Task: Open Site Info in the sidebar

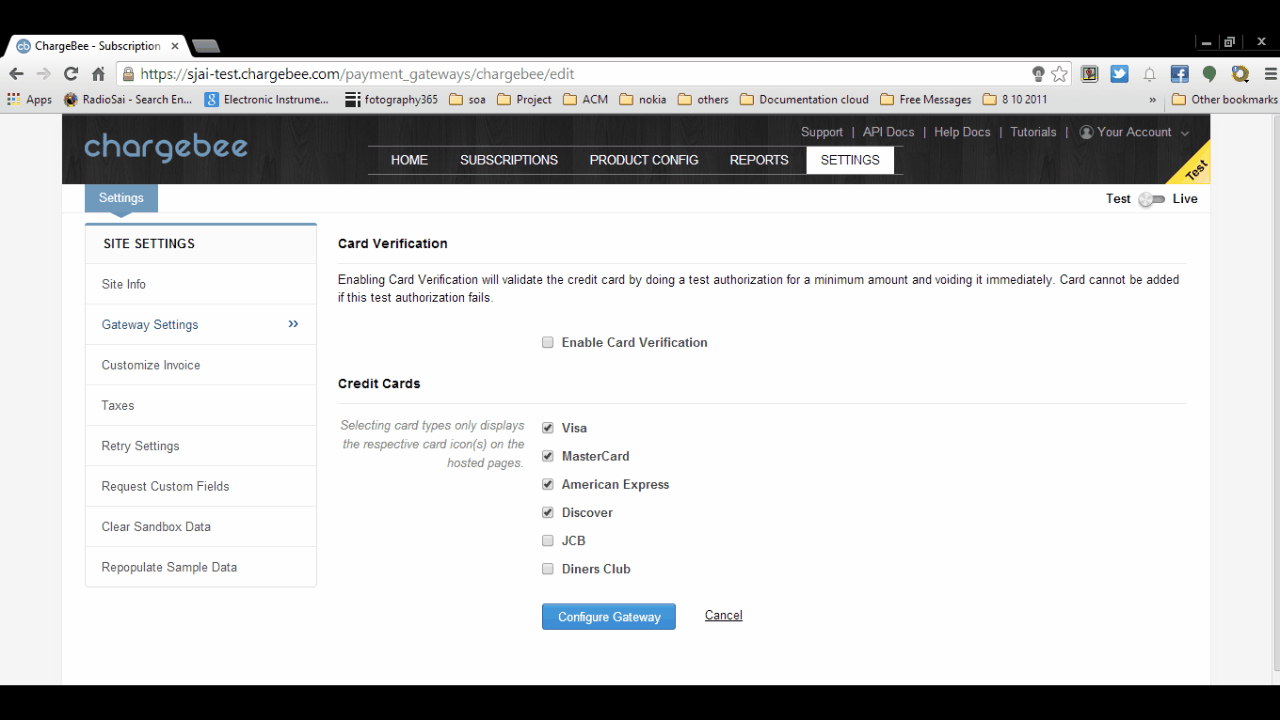Action: (x=201, y=284)
